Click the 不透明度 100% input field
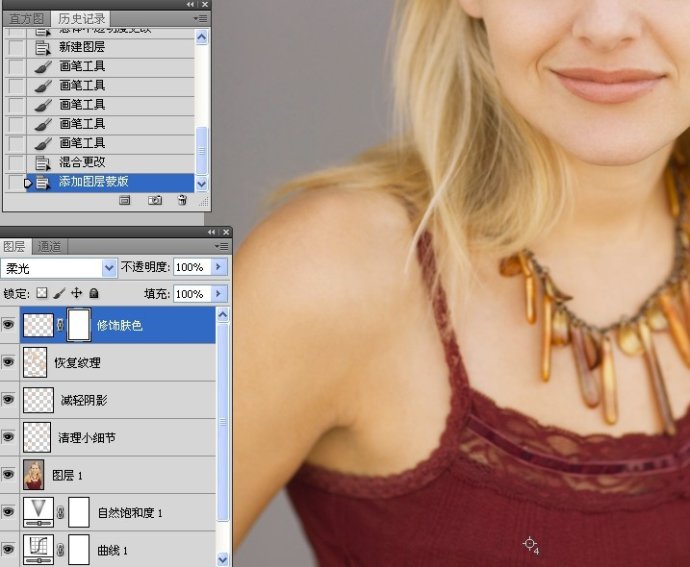 tap(192, 267)
